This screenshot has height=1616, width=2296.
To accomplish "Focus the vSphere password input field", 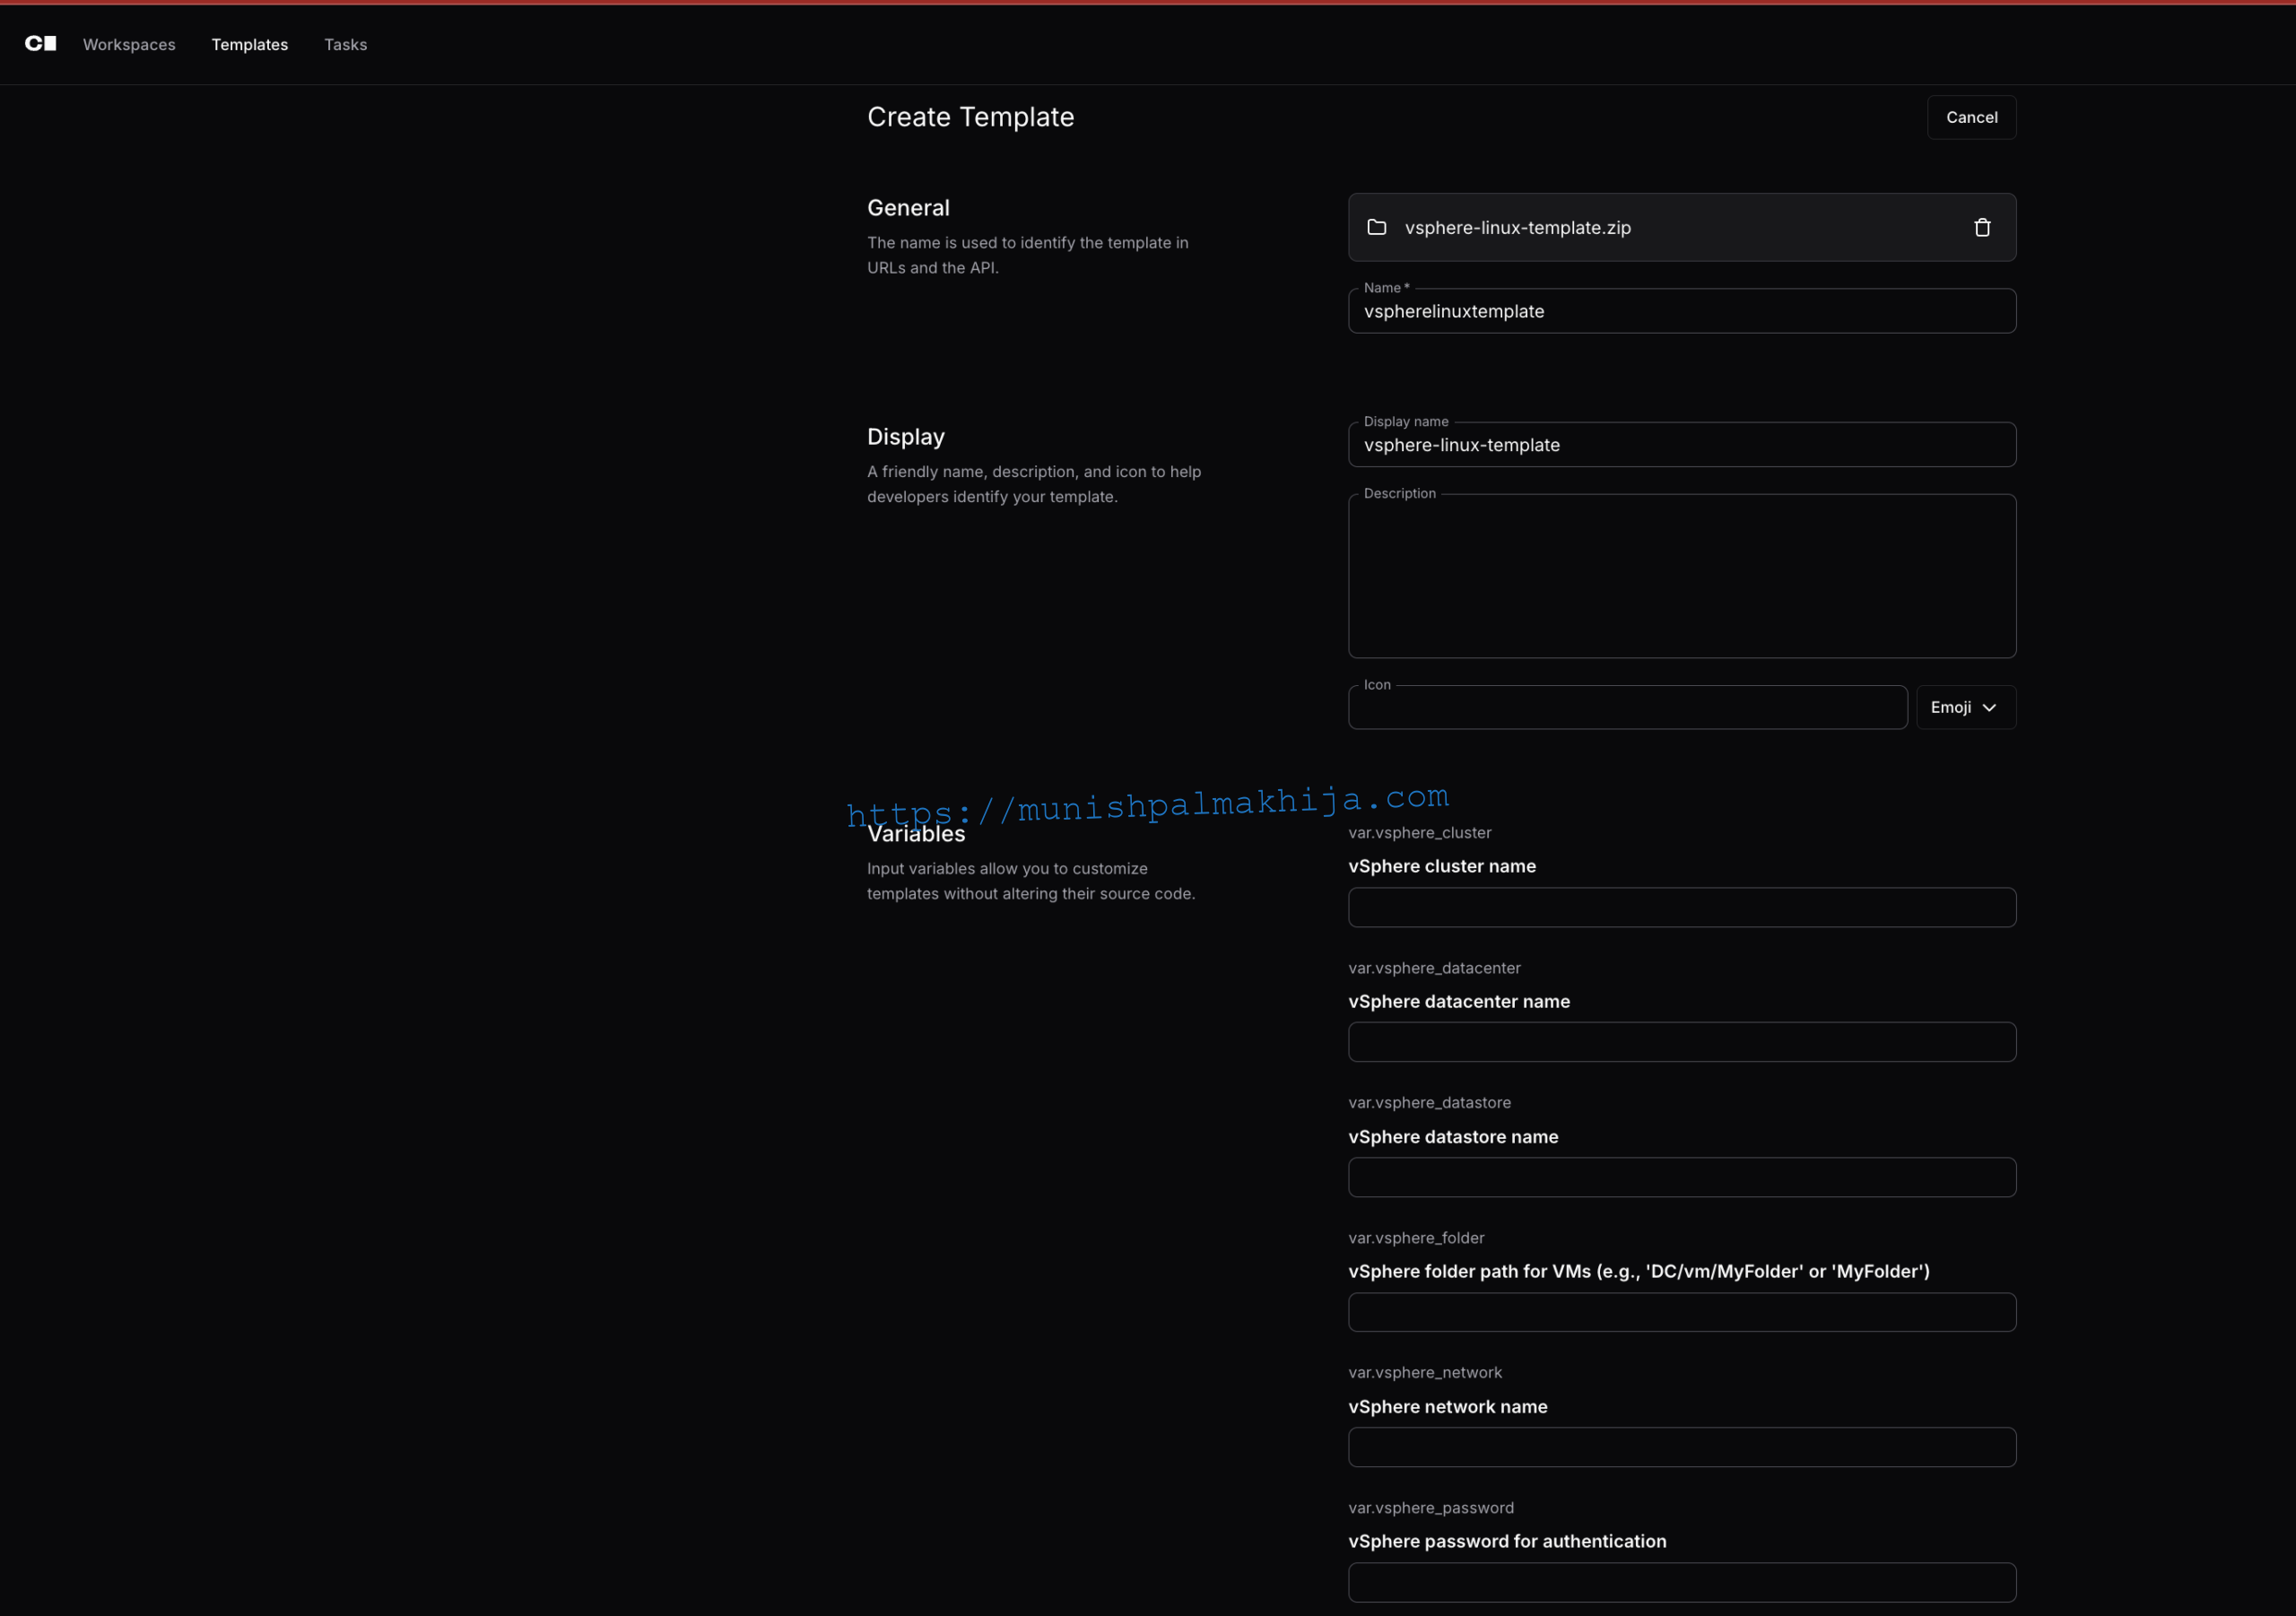I will point(1680,1582).
